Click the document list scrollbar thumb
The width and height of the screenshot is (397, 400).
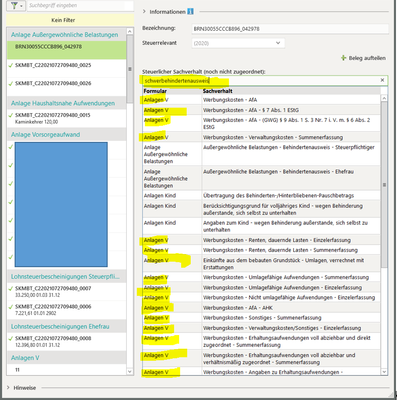(130, 69)
